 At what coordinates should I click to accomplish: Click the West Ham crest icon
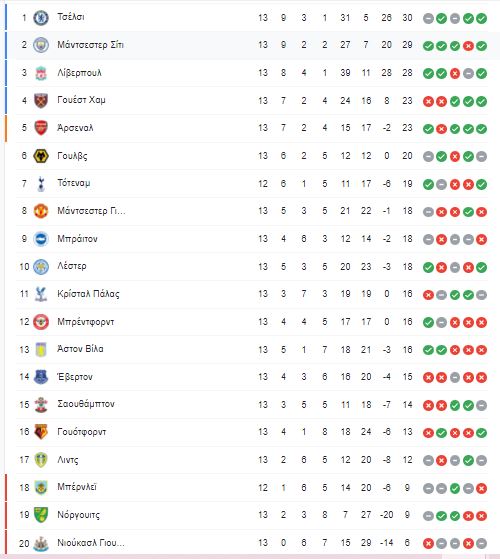41,101
